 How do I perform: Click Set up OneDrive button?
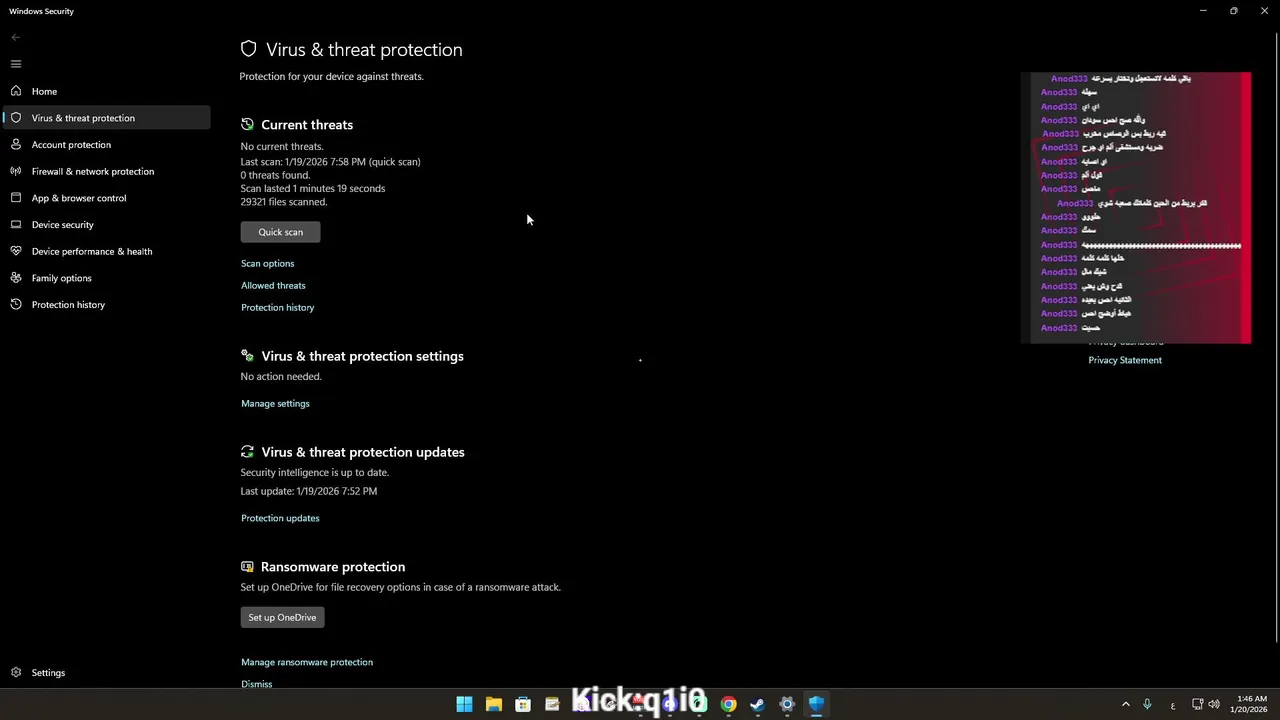click(283, 618)
